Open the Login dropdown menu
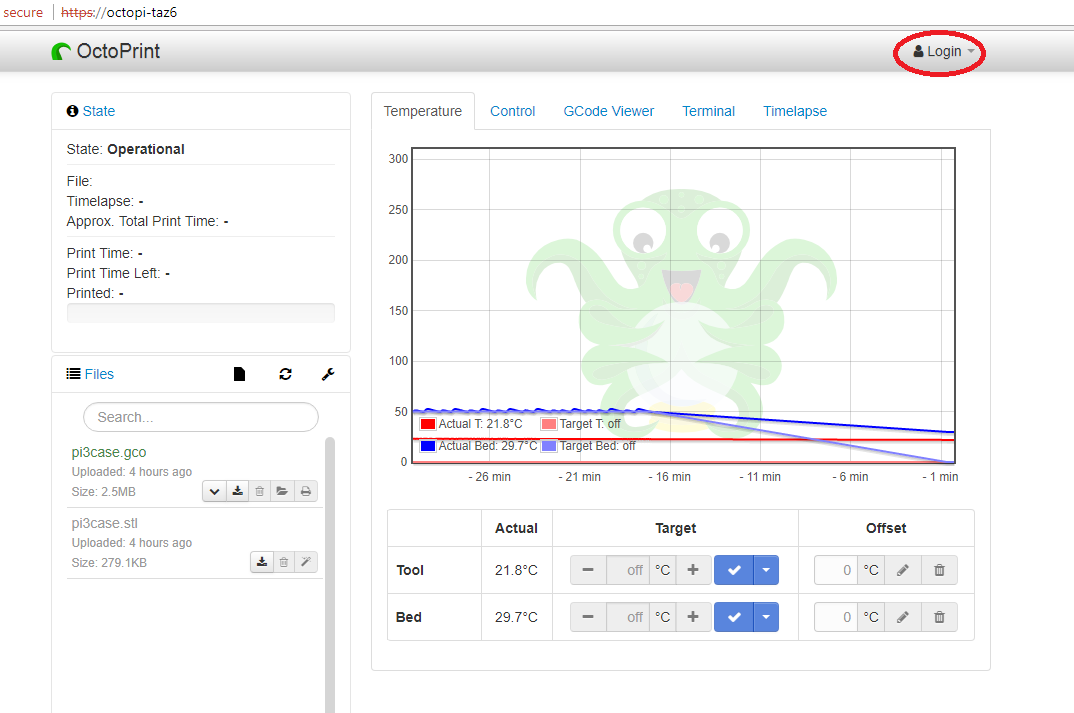This screenshot has width=1074, height=713. click(943, 51)
